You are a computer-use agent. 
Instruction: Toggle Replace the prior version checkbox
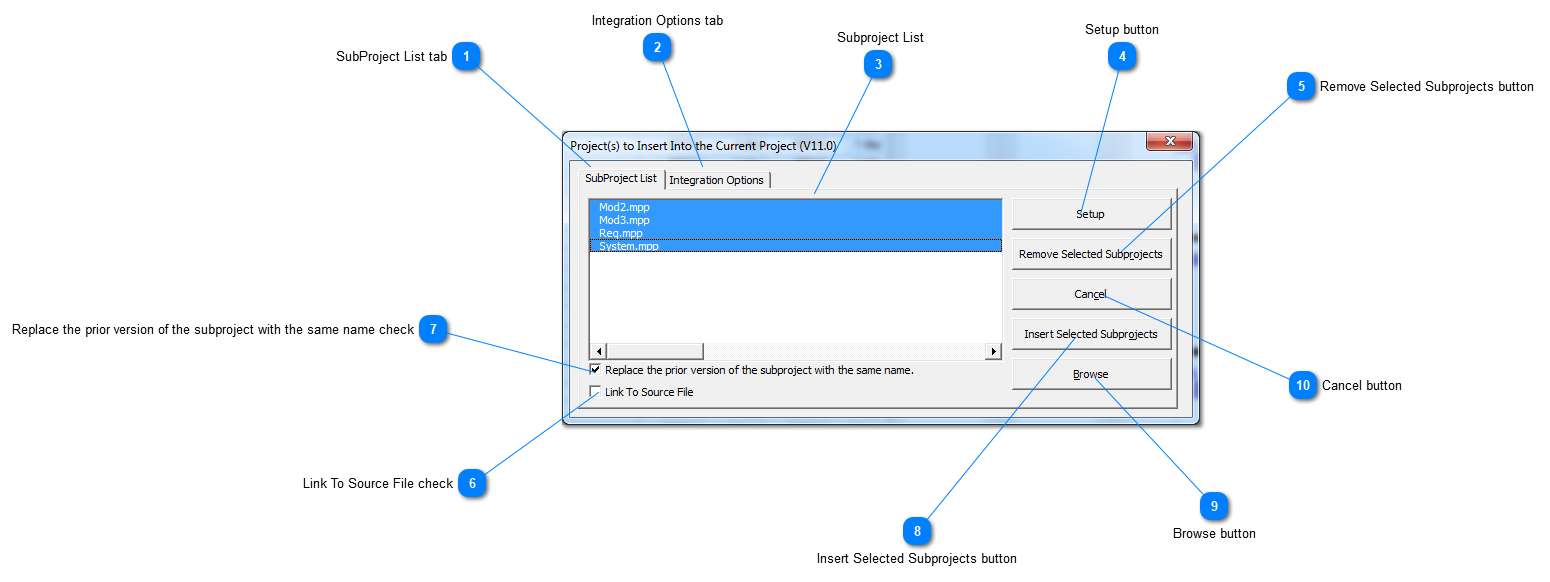[x=596, y=370]
